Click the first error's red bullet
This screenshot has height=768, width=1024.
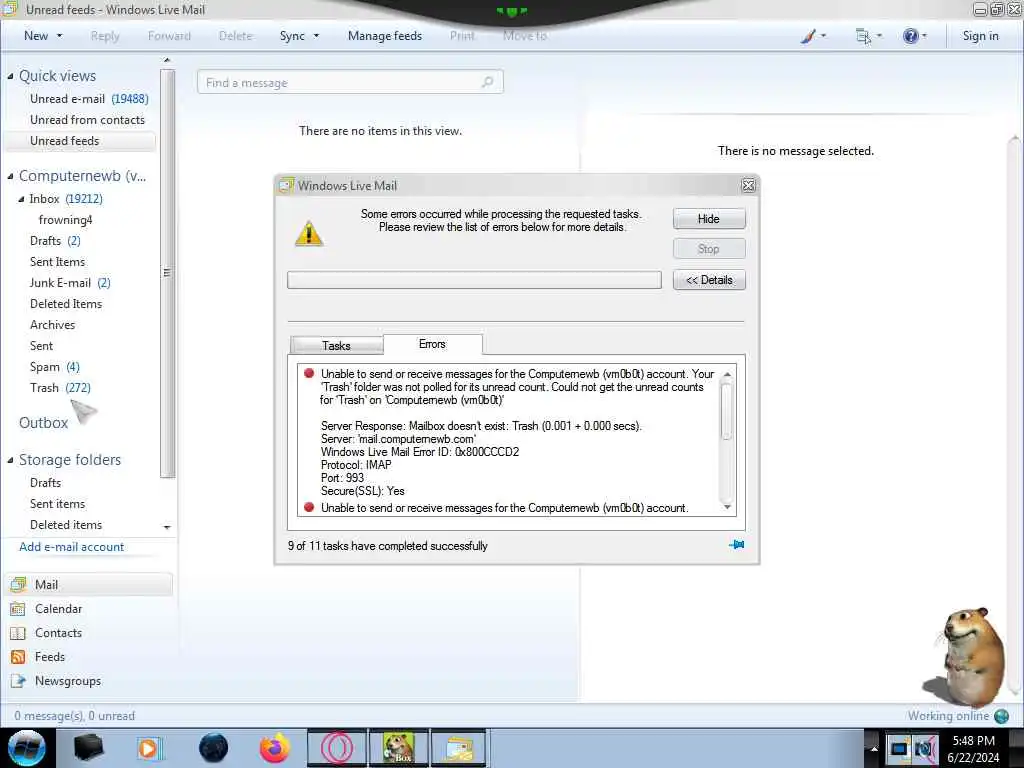tap(309, 374)
